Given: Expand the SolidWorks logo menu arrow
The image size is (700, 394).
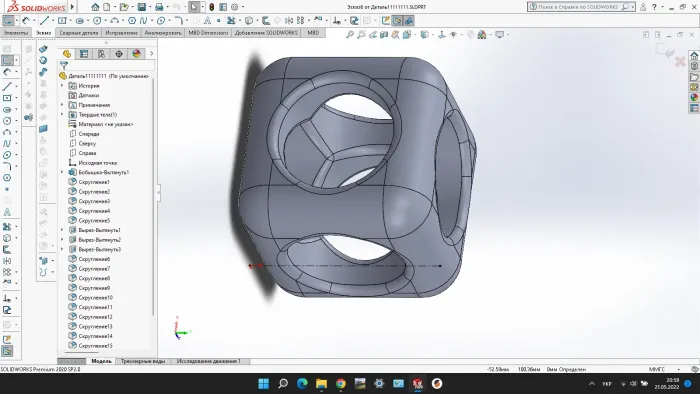Looking at the screenshot, I should point(72,7).
